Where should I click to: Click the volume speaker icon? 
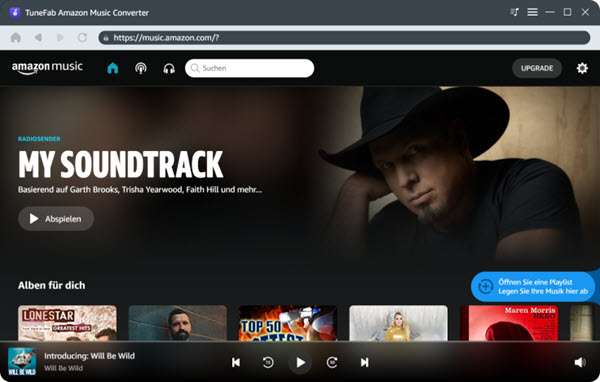(x=580, y=362)
